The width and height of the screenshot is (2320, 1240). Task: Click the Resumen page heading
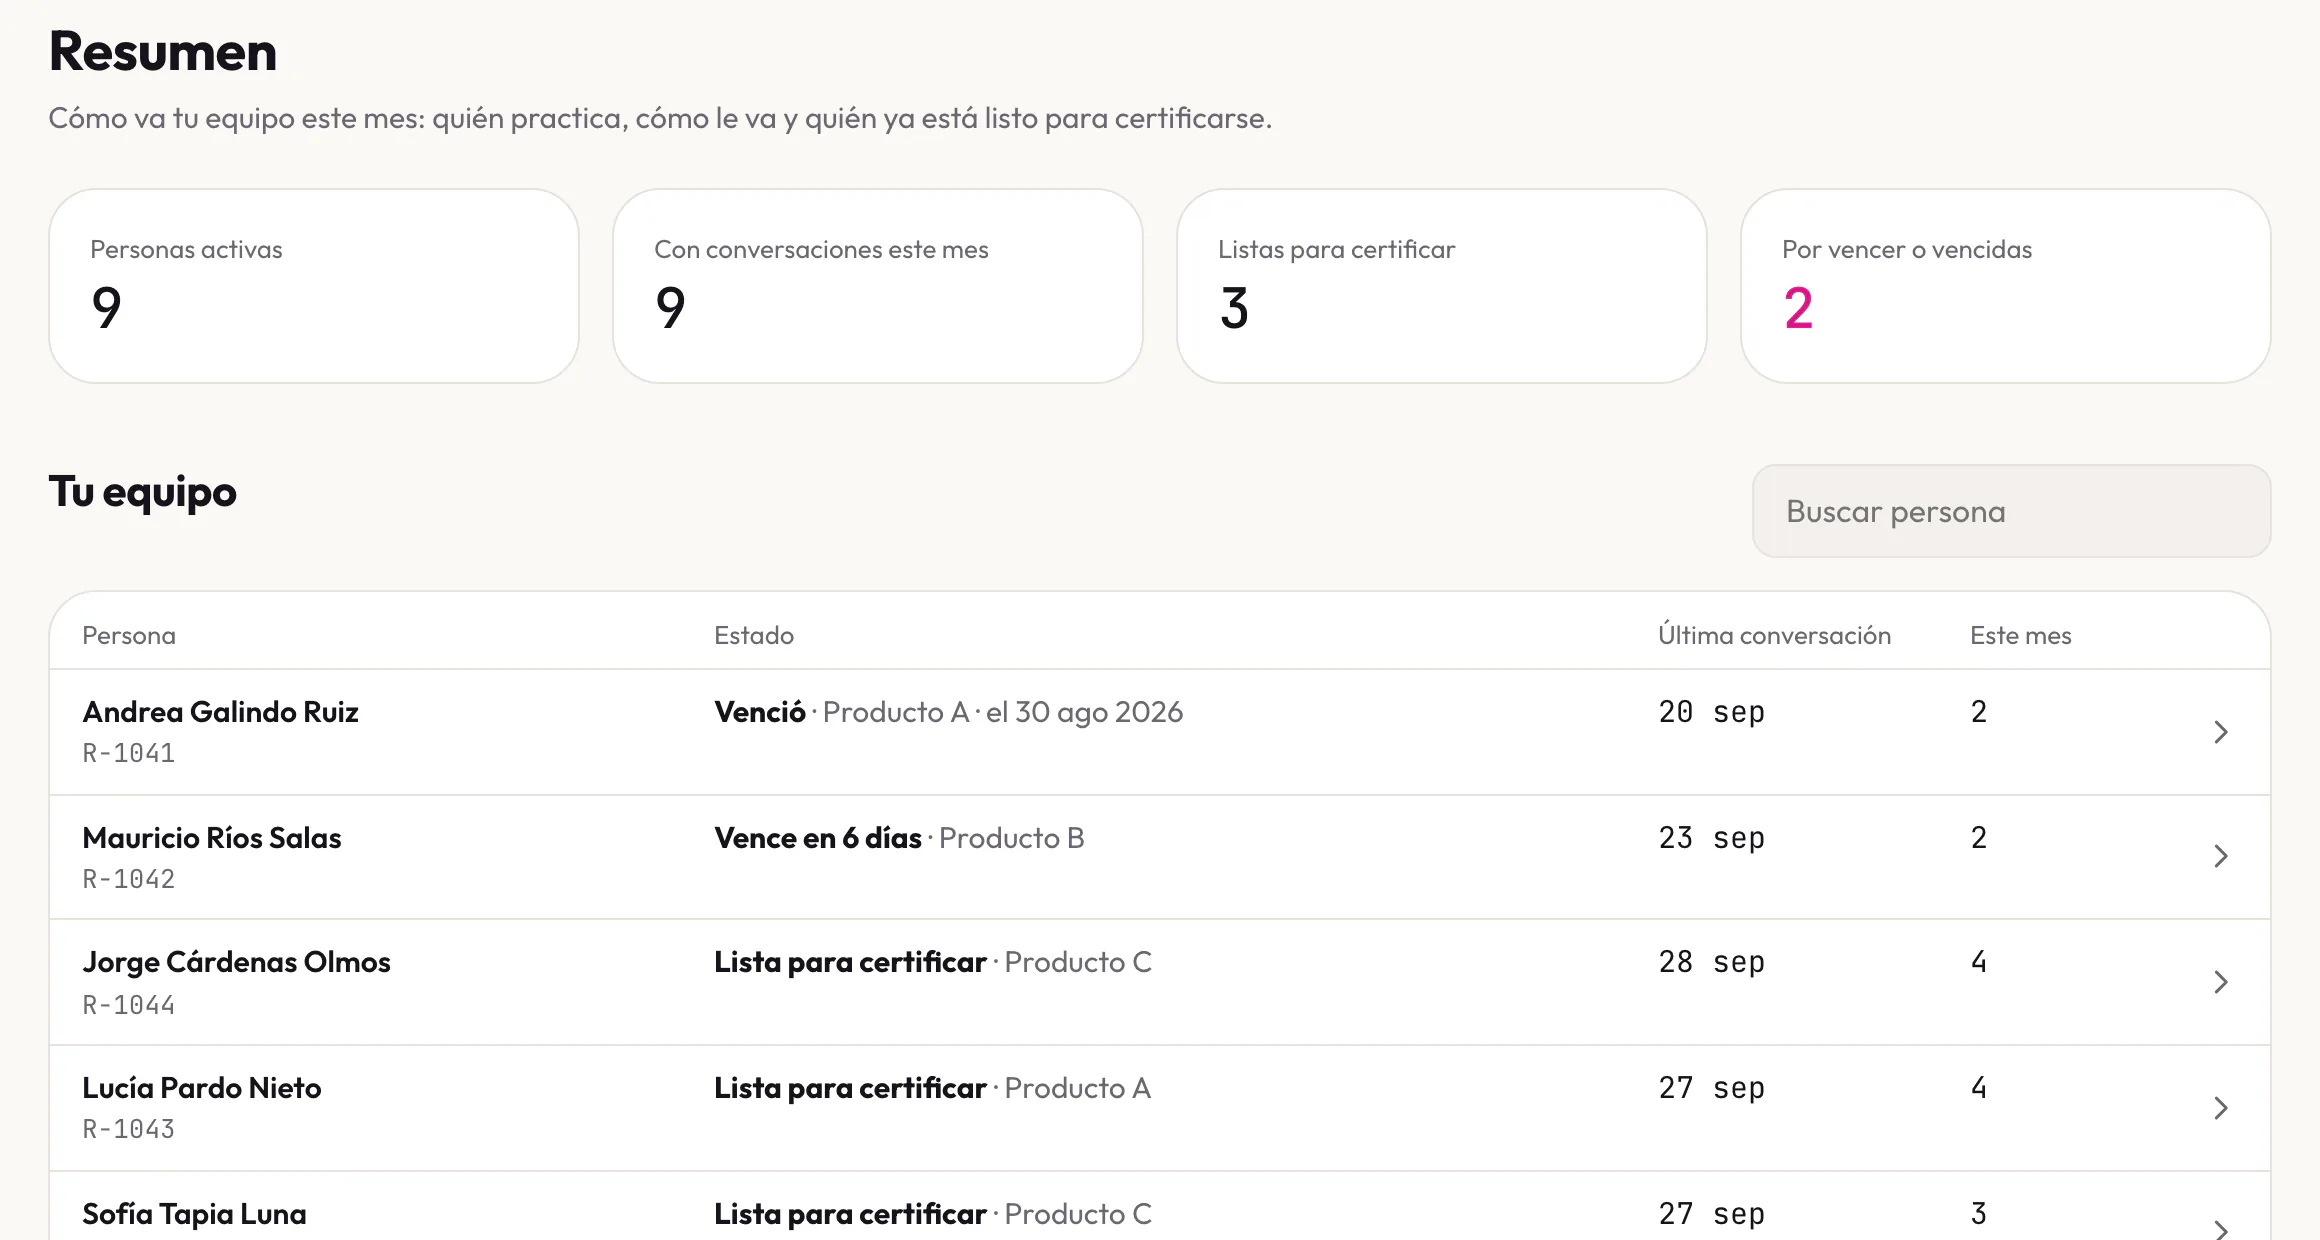pyautogui.click(x=163, y=51)
